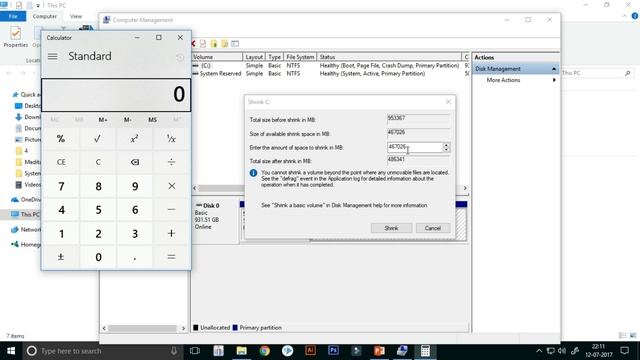Click Disk 0 label in disk map
This screenshot has width=640, height=360.
211,205
